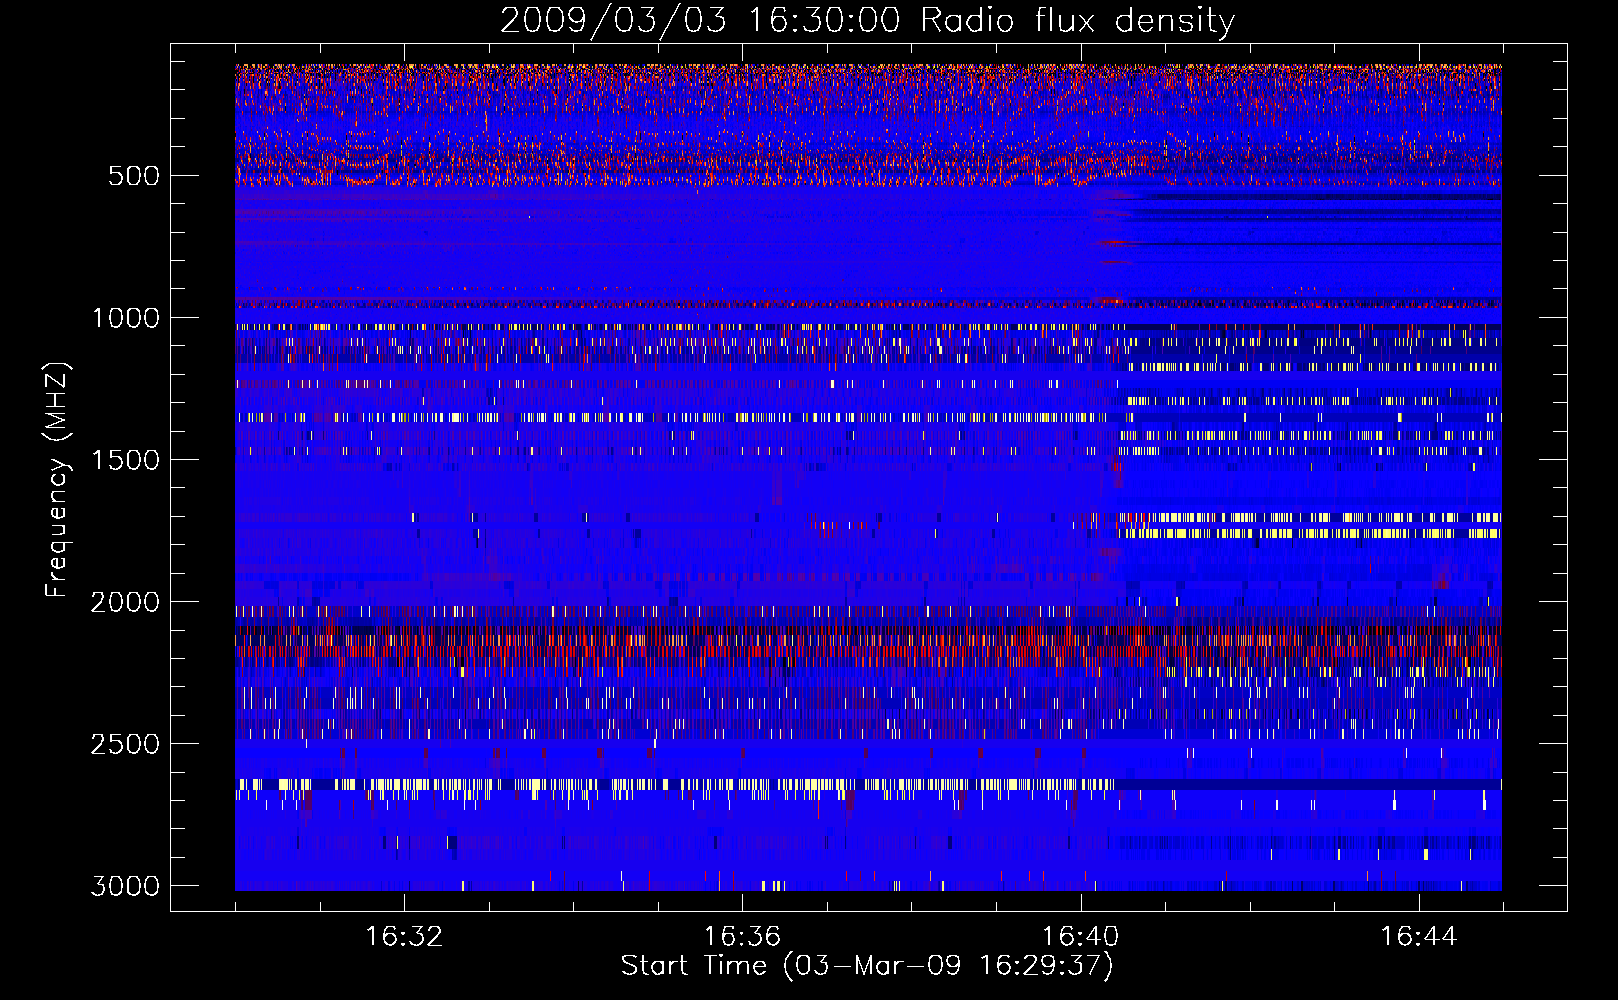Click the 500 frequency tick label
The width and height of the screenshot is (1618, 1000).
[x=134, y=176]
